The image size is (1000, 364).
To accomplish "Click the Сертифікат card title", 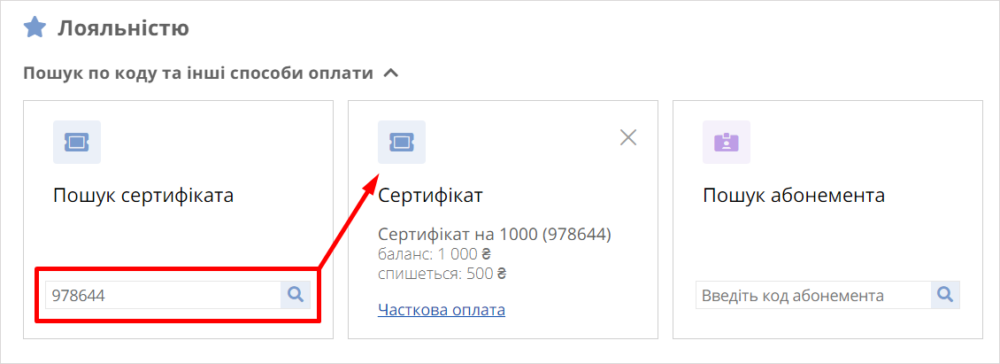I will tap(430, 195).
